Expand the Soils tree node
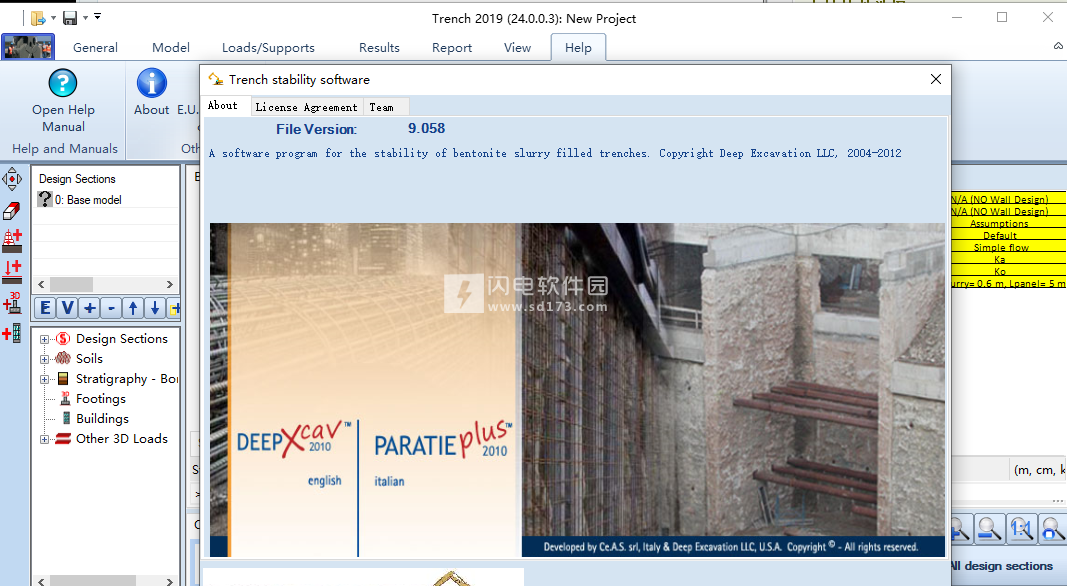The width and height of the screenshot is (1067, 586). [x=44, y=359]
